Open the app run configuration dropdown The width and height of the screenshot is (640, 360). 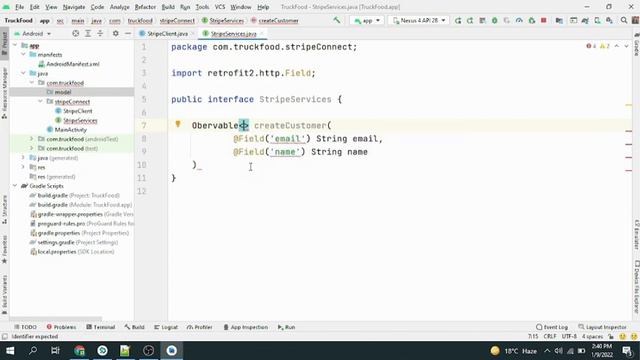(367, 20)
